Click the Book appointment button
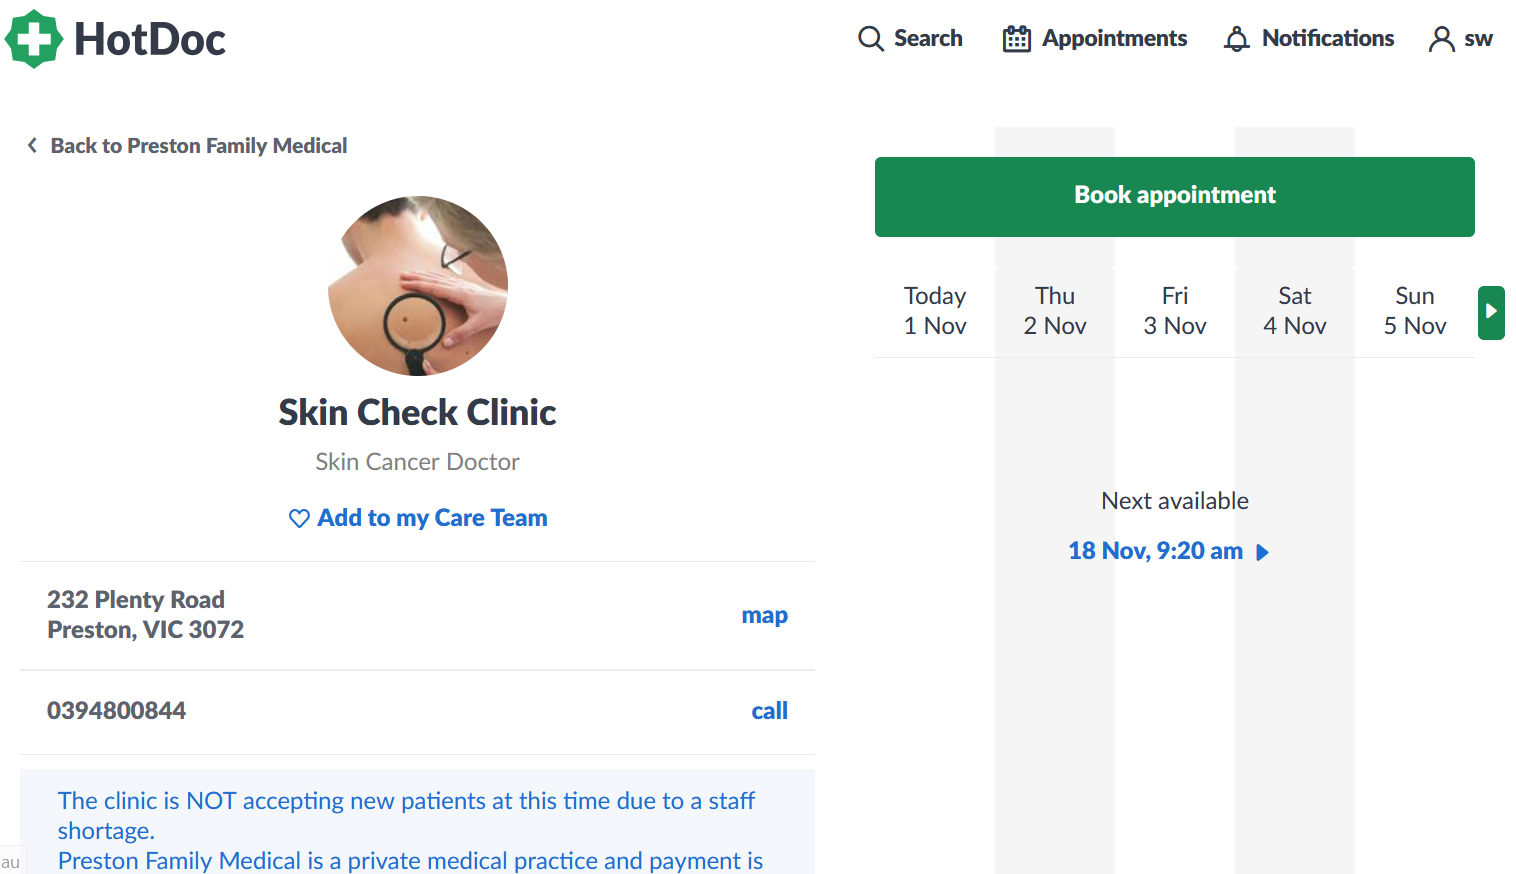This screenshot has width=1516, height=874. point(1174,196)
